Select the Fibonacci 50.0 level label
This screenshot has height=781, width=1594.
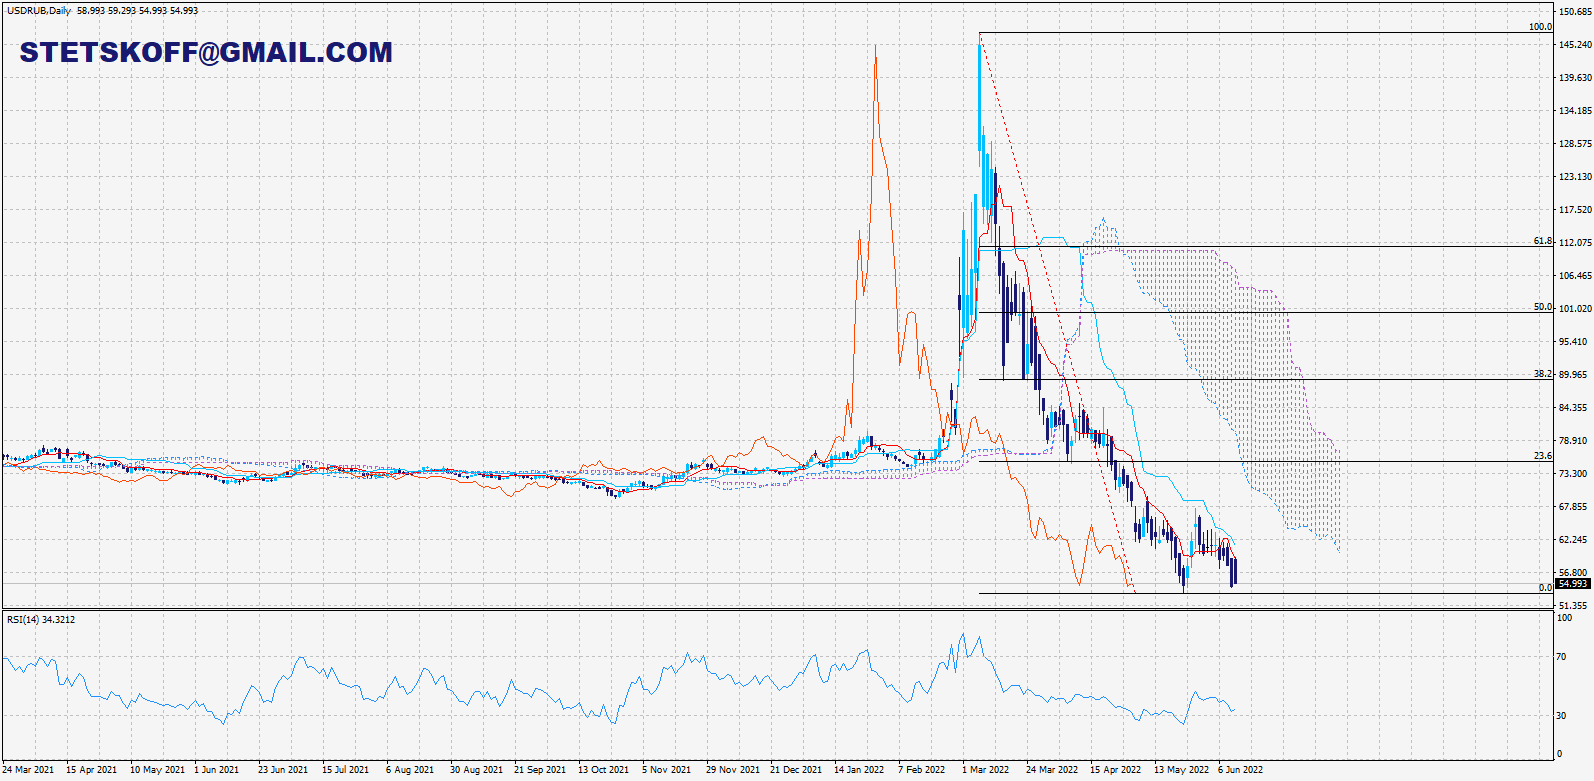tap(1542, 307)
